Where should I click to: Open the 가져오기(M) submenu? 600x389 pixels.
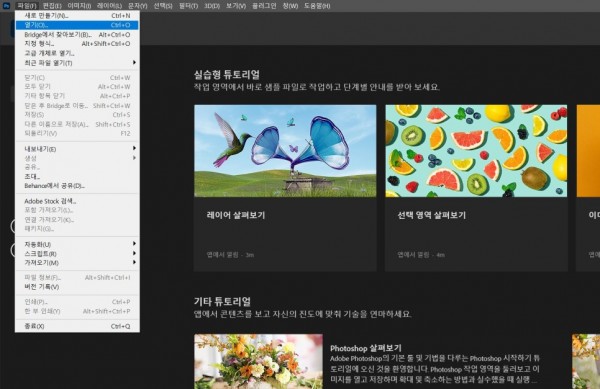[77, 262]
